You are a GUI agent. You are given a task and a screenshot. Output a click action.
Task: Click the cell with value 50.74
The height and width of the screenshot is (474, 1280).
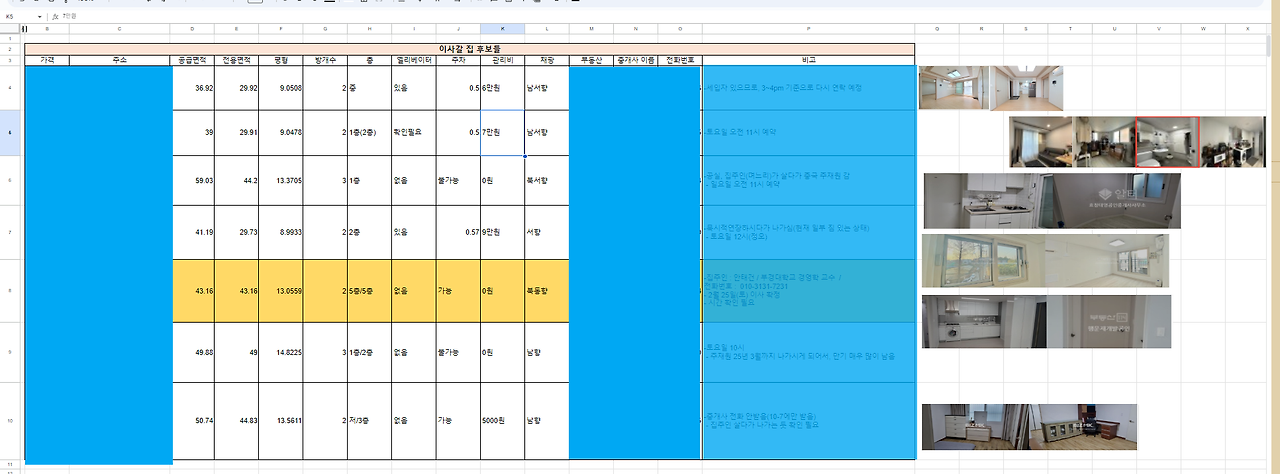[192, 421]
